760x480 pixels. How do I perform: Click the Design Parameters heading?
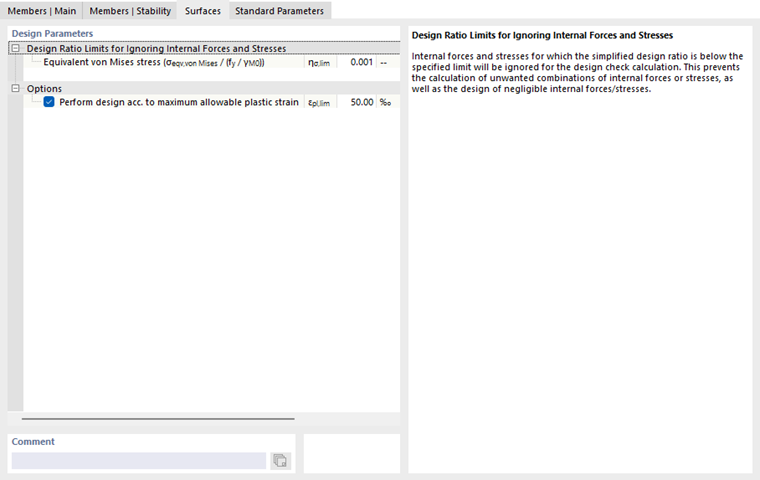52,33
